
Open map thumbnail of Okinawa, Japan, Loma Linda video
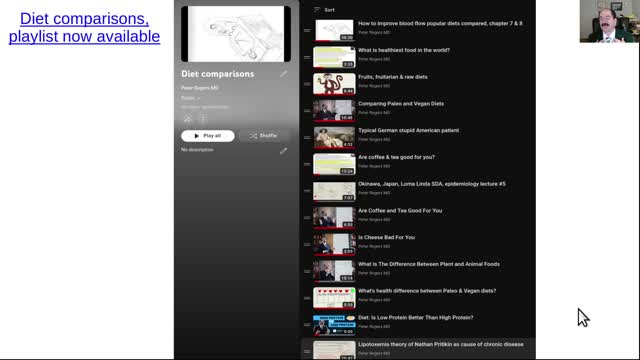point(334,191)
